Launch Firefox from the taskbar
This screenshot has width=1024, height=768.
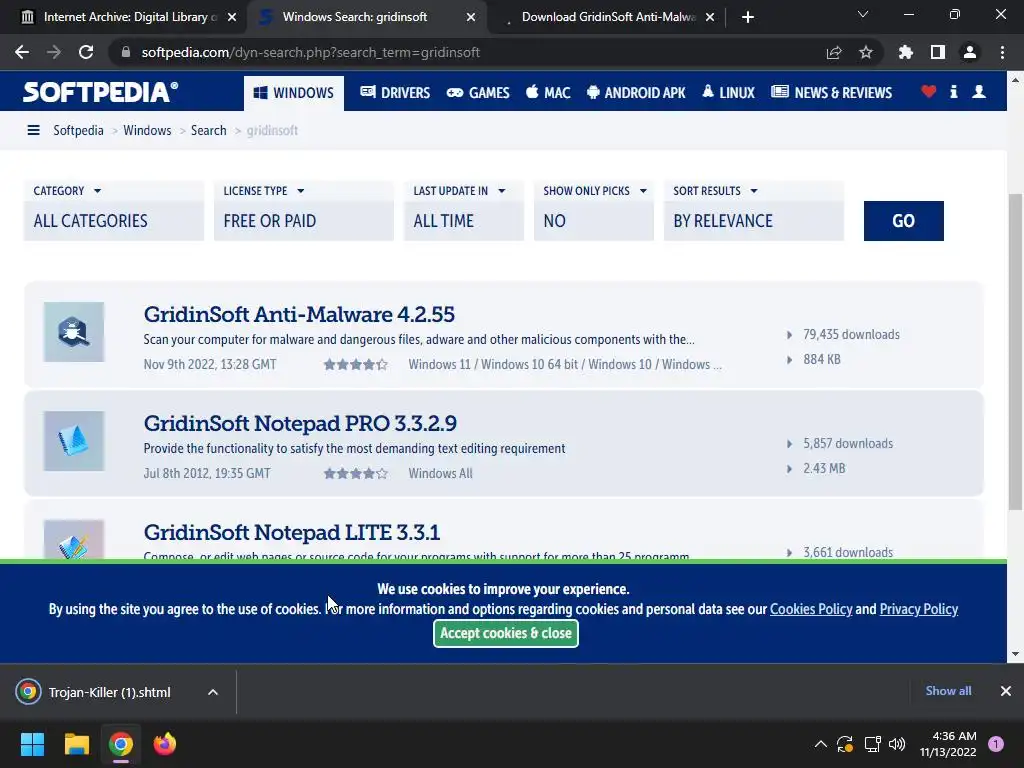165,744
